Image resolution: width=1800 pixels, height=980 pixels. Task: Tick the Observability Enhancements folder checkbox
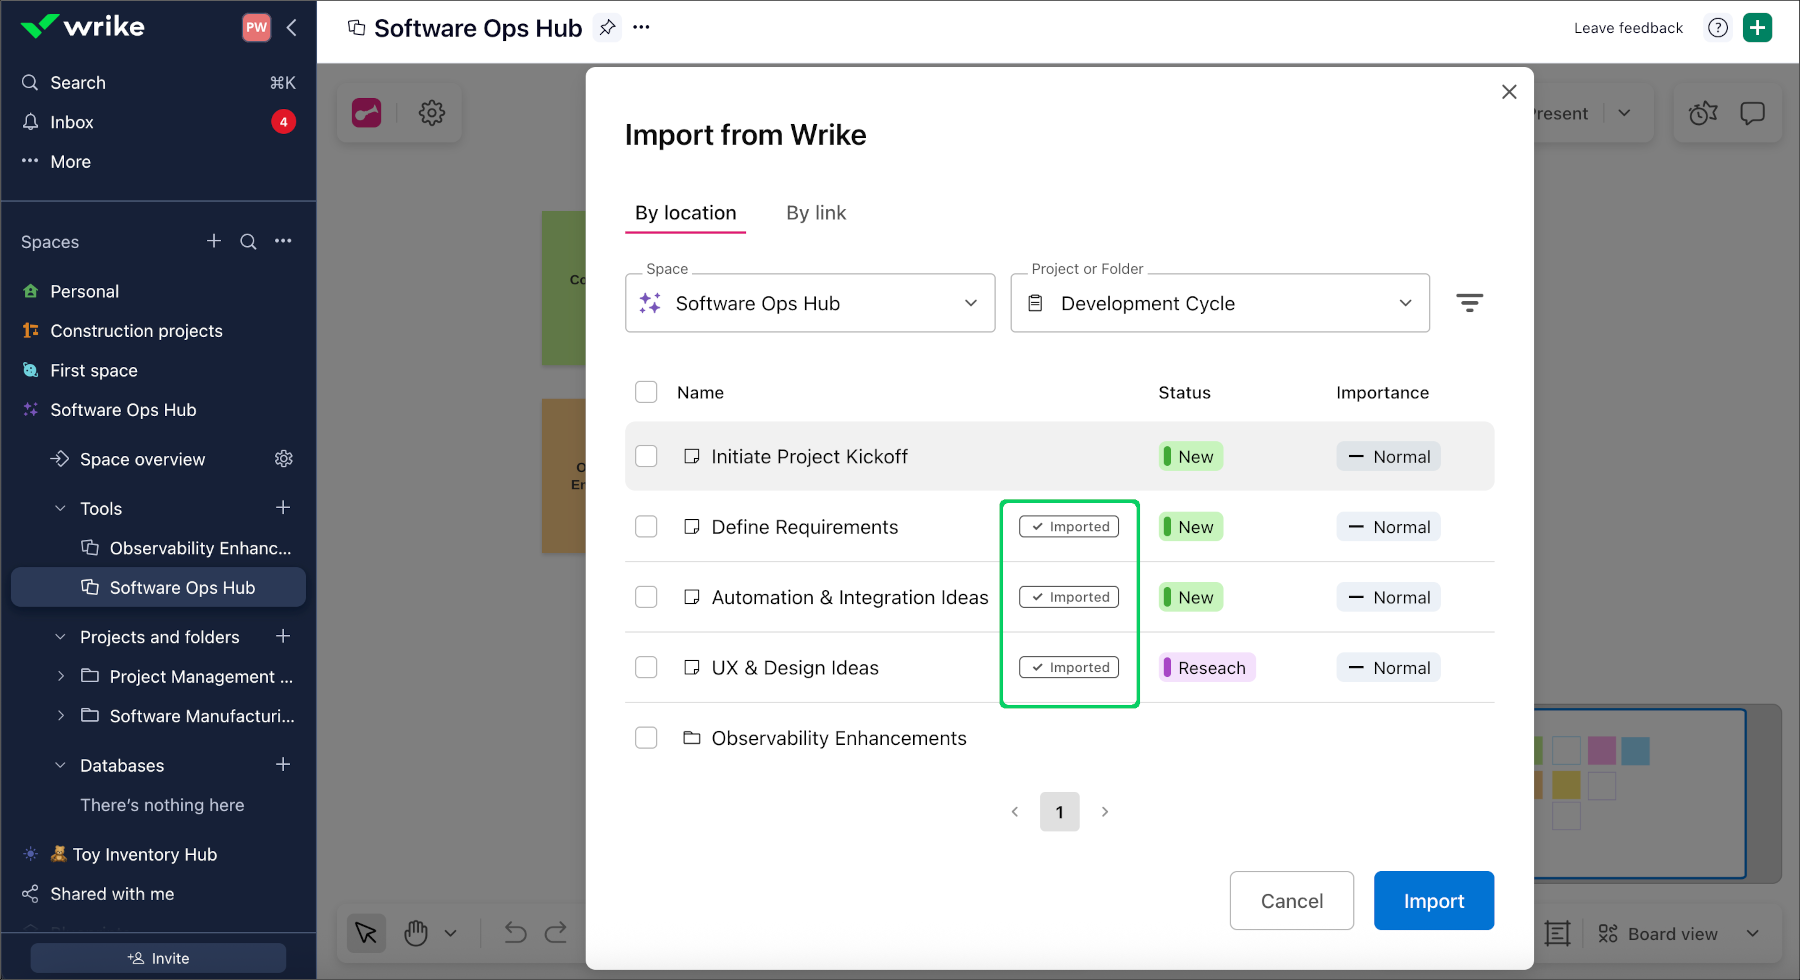[x=646, y=738]
